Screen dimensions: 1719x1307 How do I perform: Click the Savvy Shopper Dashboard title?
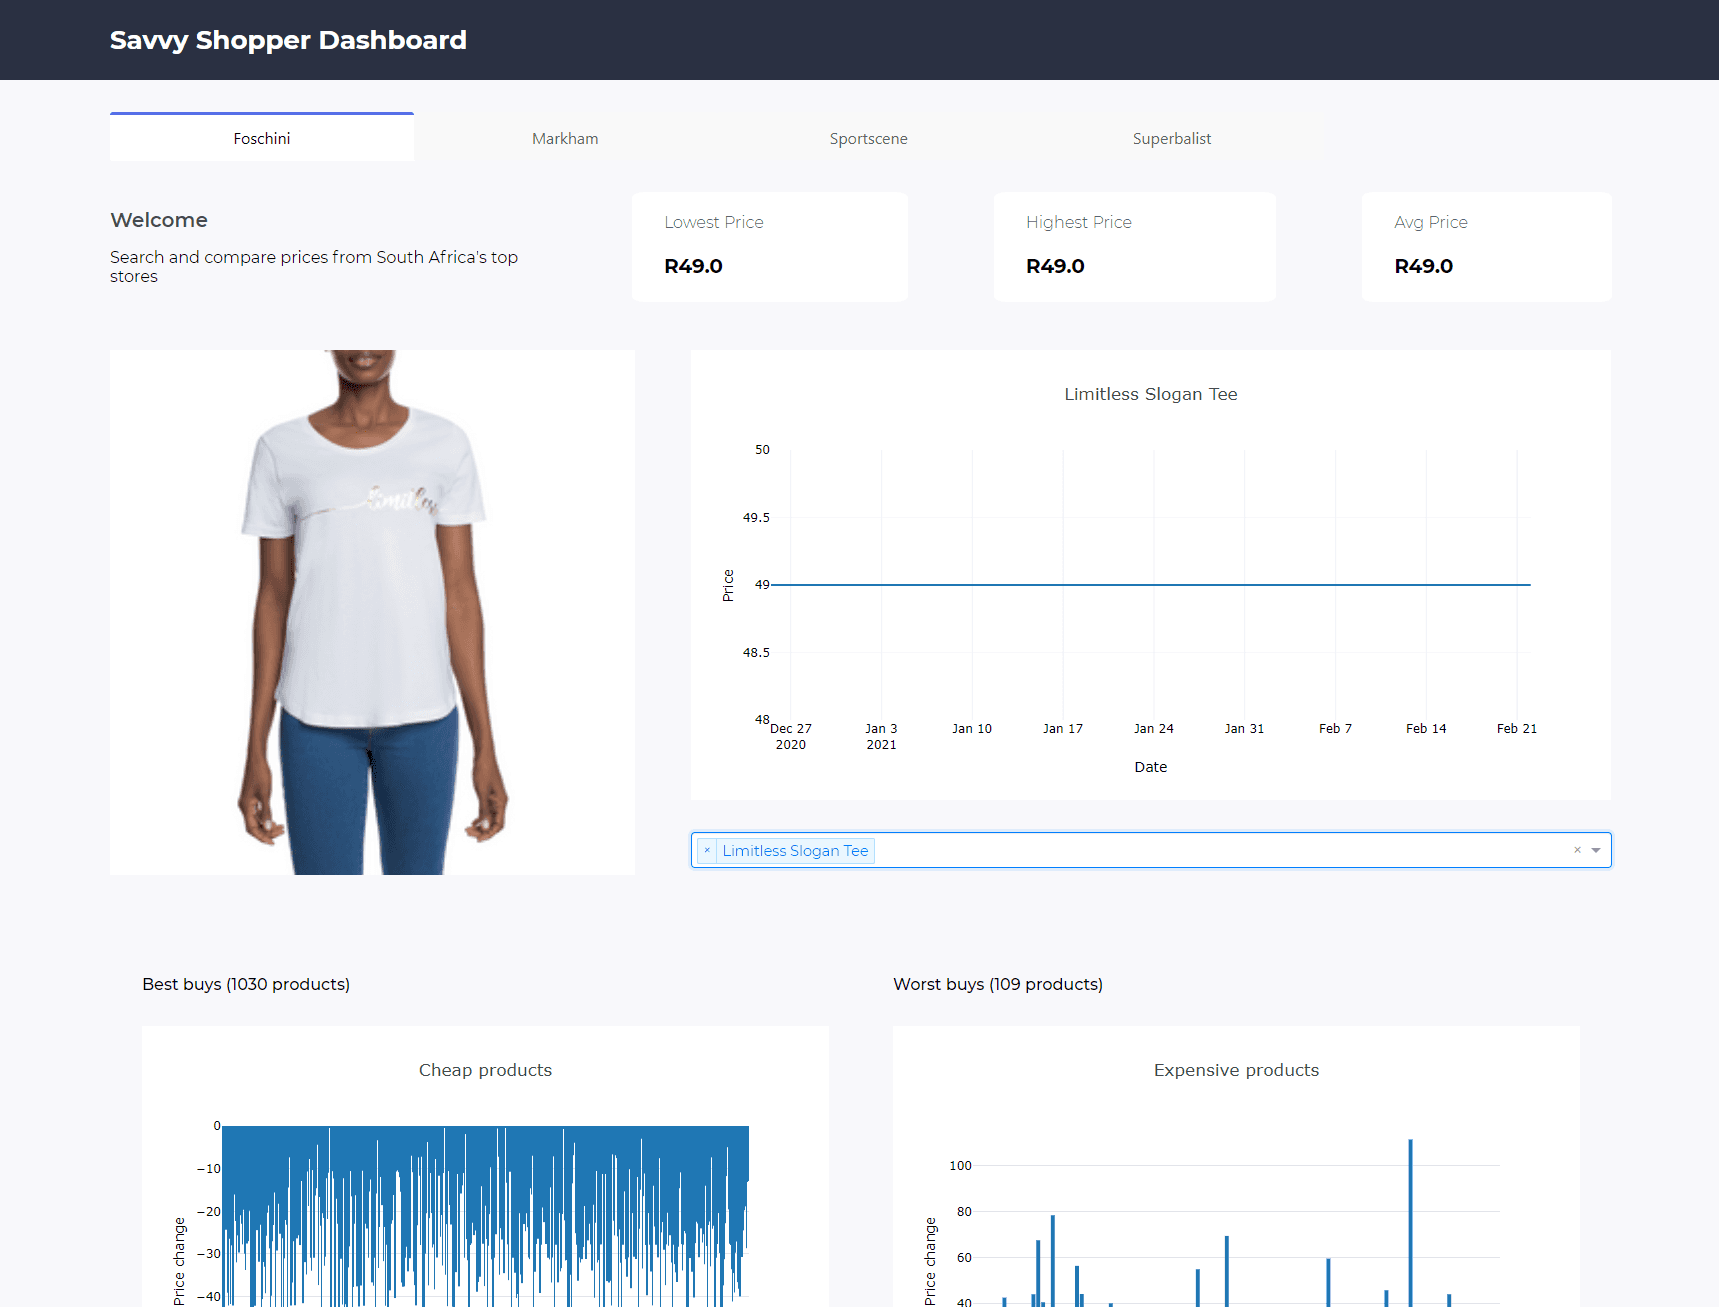288,40
